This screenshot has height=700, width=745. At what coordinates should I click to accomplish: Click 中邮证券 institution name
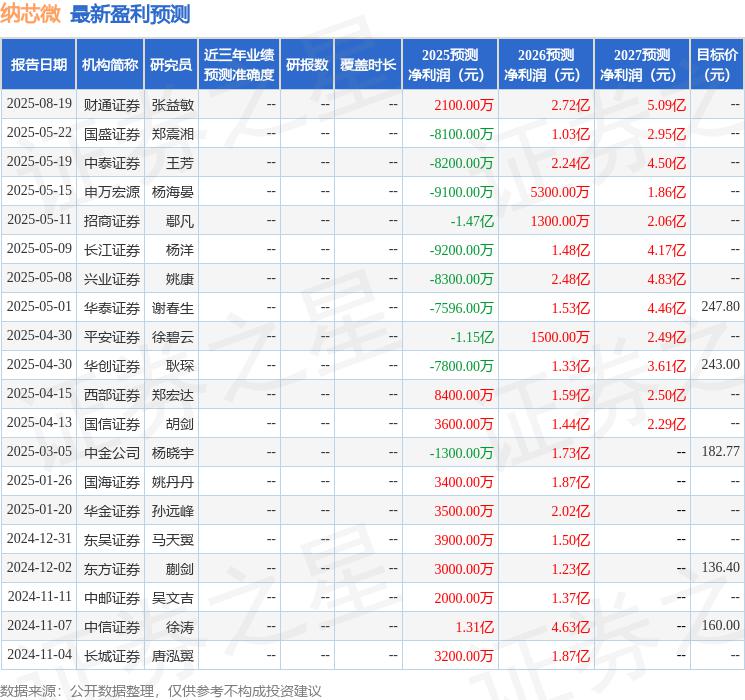[x=112, y=598]
